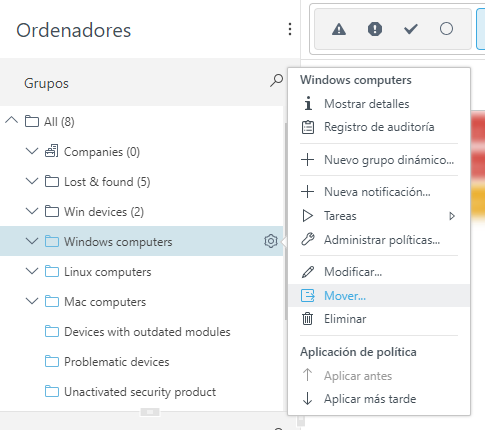The height and width of the screenshot is (430, 485).
Task: Select Mover... from the context menu
Action: 379,296
